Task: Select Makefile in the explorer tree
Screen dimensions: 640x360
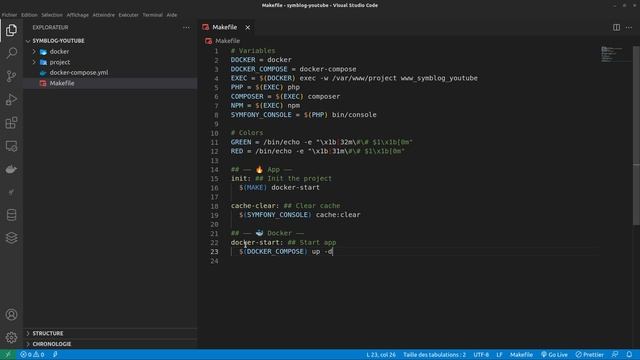Action: (110, 83)
